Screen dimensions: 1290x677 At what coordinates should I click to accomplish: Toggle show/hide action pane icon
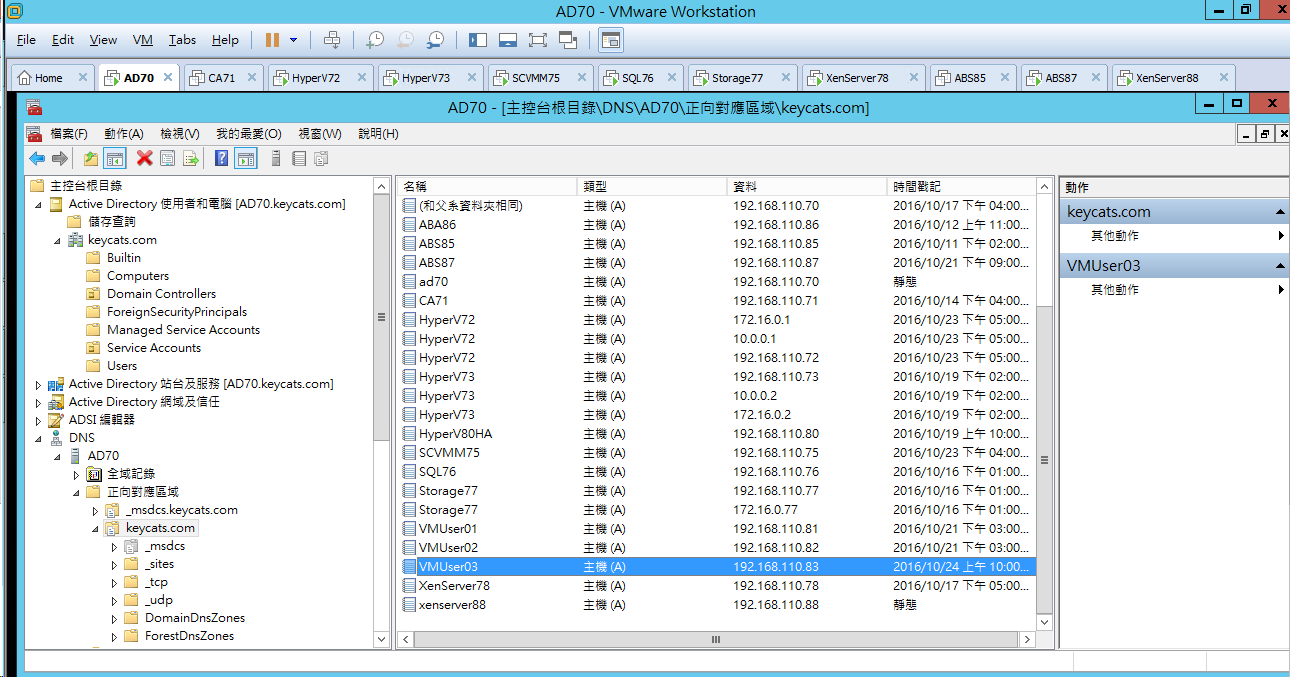click(246, 158)
